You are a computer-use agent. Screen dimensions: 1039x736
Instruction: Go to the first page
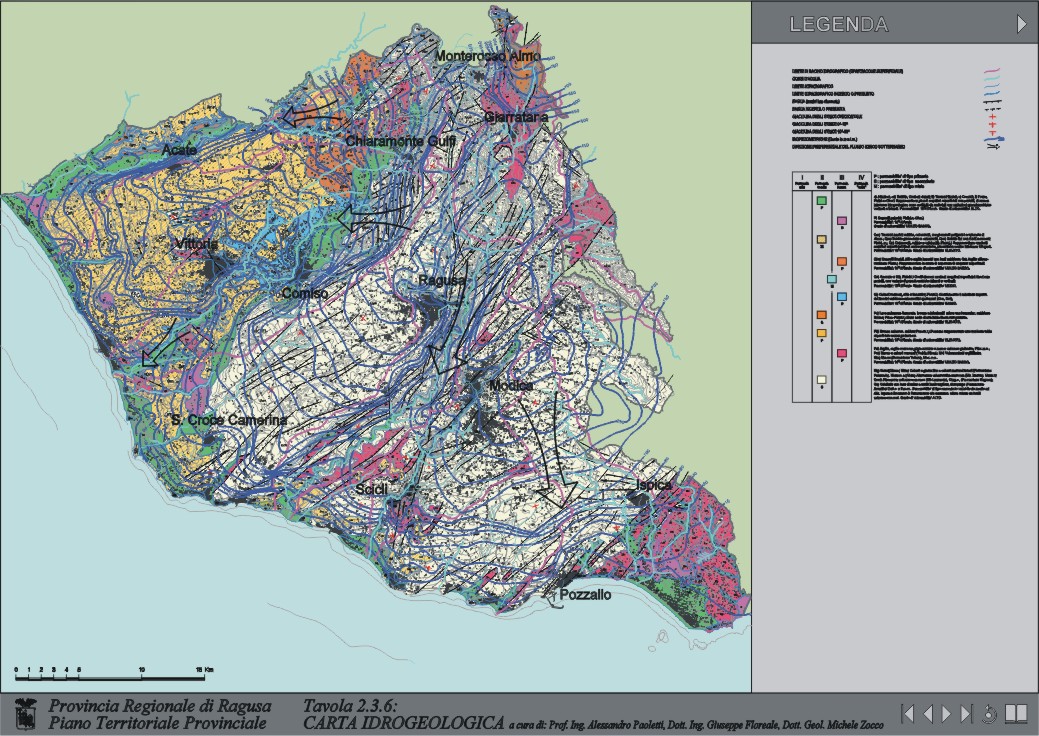point(908,713)
